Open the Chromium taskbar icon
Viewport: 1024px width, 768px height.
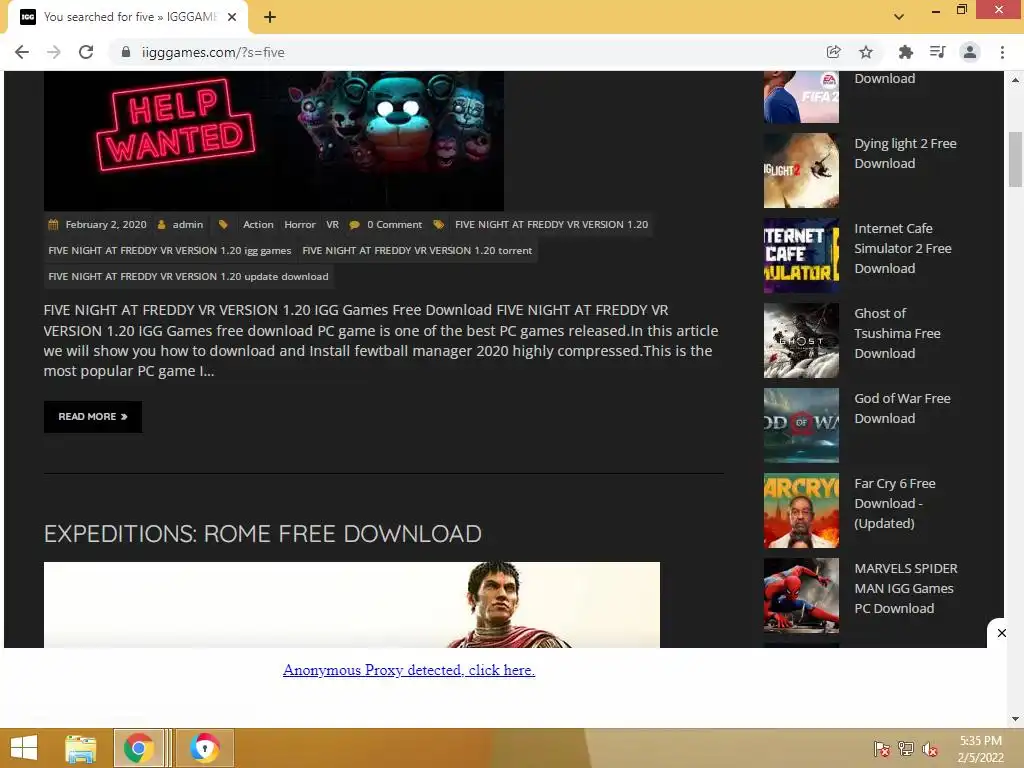[x=204, y=748]
